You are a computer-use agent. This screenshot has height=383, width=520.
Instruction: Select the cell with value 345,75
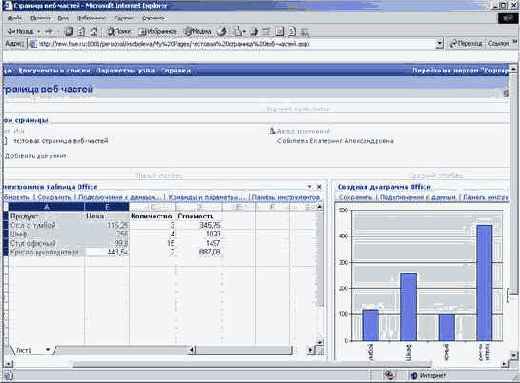pyautogui.click(x=198, y=225)
